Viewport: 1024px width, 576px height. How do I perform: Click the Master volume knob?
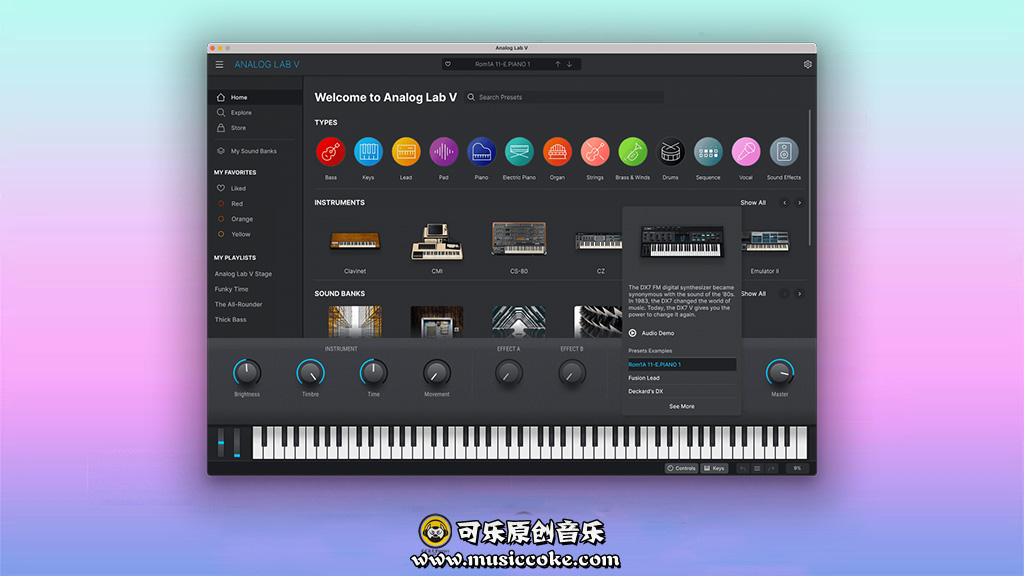pyautogui.click(x=780, y=373)
